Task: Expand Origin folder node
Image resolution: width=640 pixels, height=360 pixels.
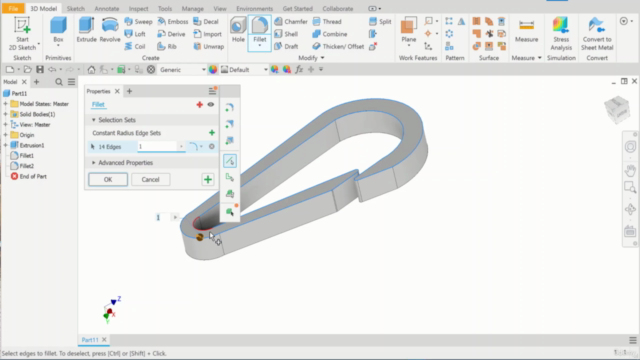Action: coord(5,135)
